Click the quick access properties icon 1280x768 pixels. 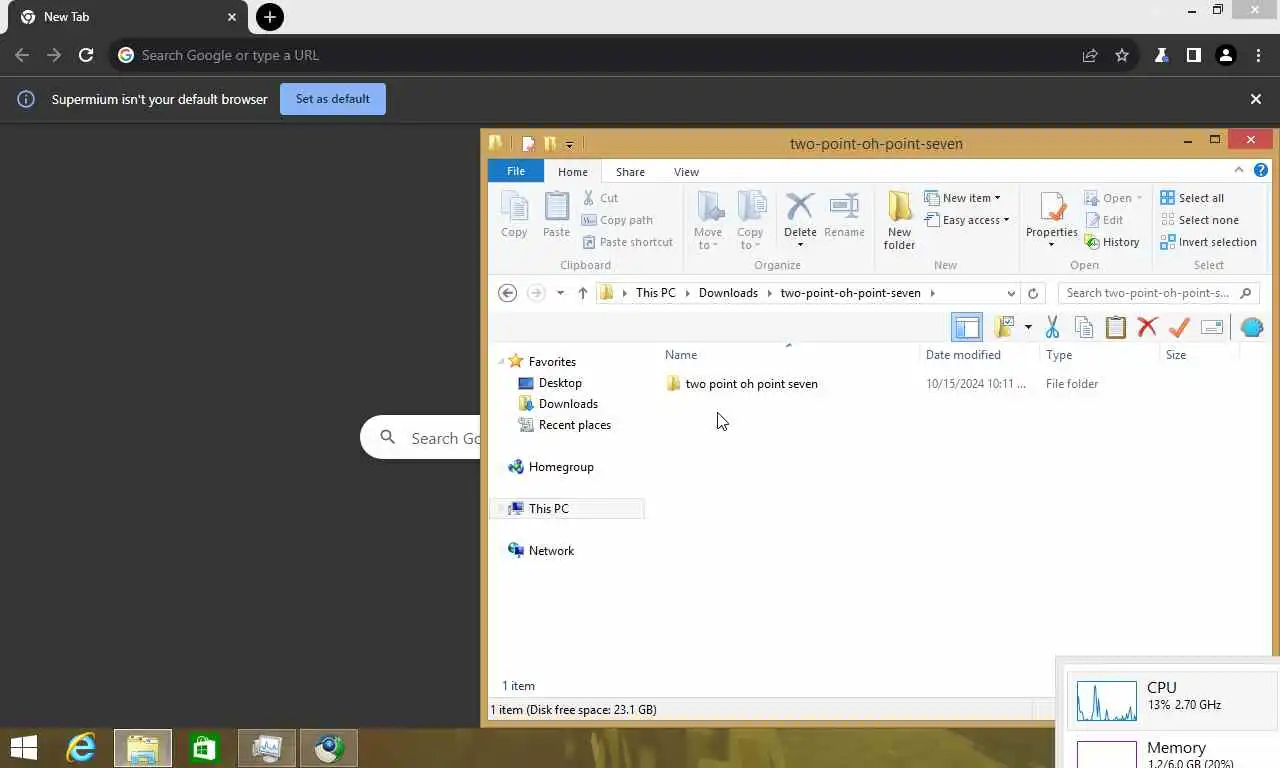pyautogui.click(x=528, y=143)
